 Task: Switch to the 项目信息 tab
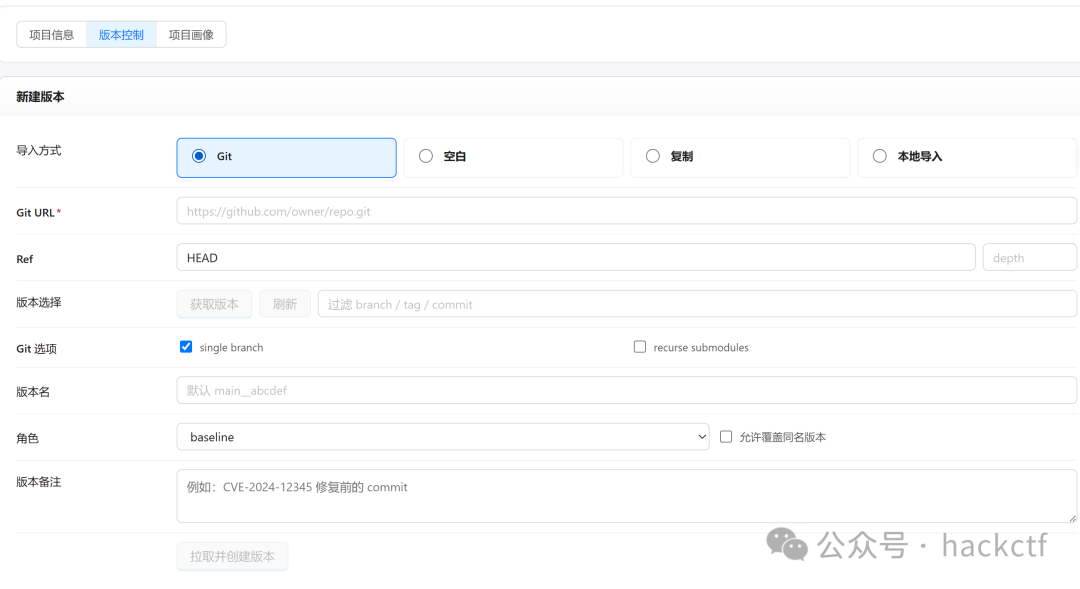click(x=52, y=34)
